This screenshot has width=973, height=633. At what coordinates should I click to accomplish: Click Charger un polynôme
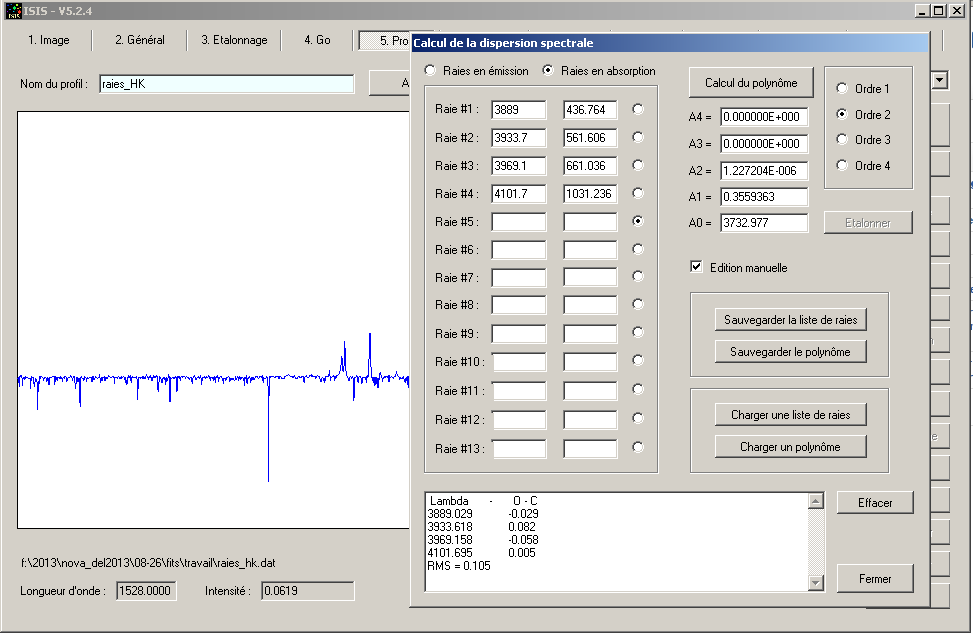789,446
